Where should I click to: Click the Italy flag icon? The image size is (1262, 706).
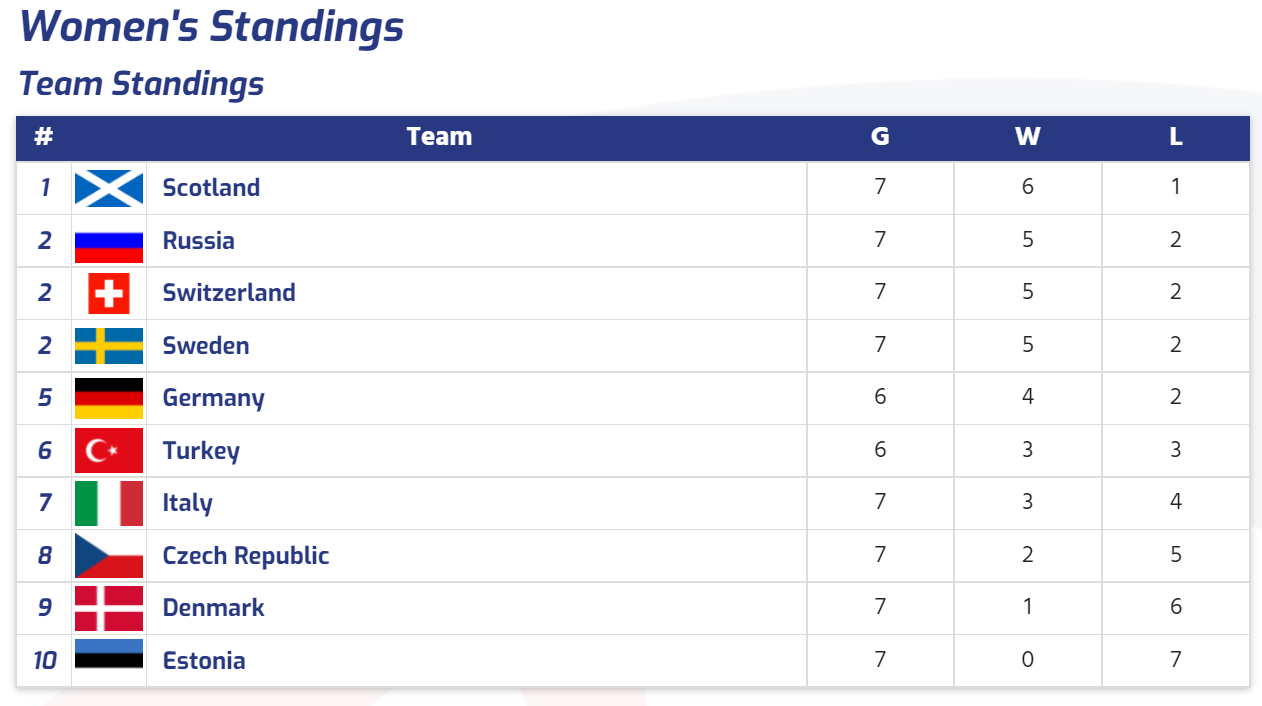(x=109, y=503)
